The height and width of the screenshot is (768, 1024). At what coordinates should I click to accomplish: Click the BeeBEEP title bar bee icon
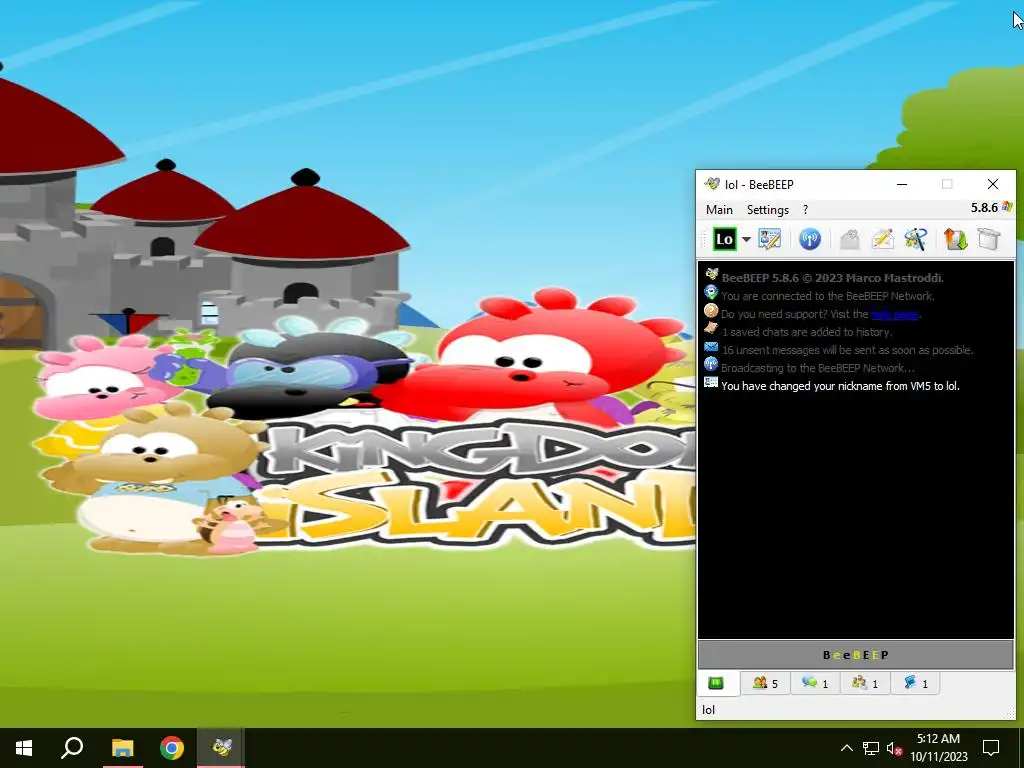point(711,184)
